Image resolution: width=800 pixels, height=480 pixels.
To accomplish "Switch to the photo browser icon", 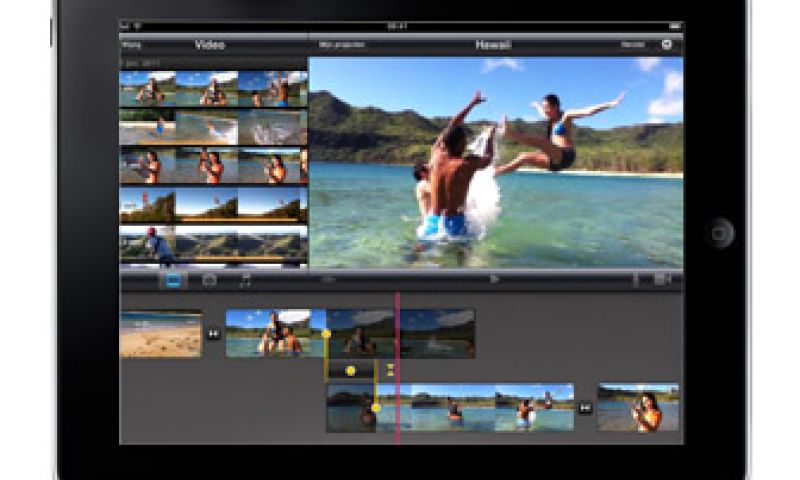I will tap(209, 280).
